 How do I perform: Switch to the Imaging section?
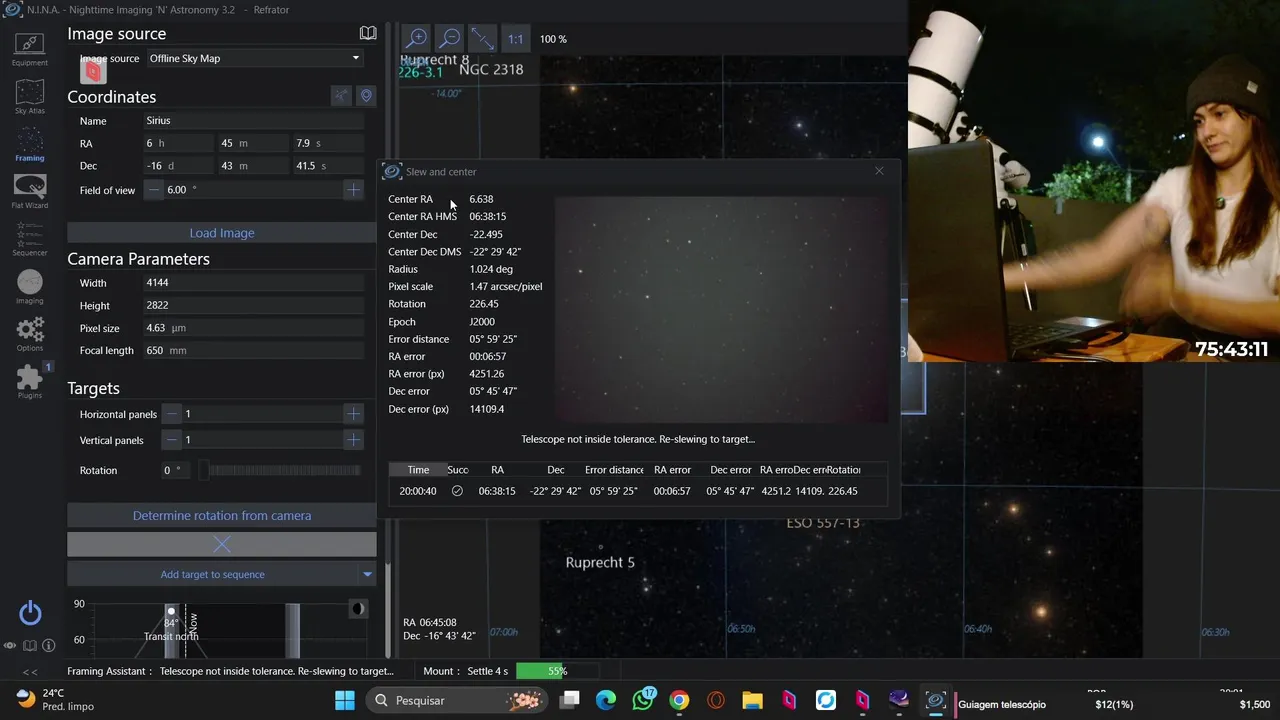click(x=30, y=287)
